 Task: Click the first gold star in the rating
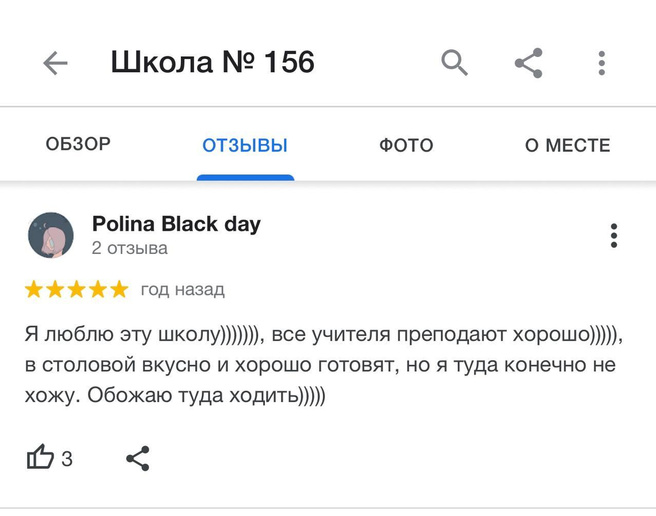[34, 290]
